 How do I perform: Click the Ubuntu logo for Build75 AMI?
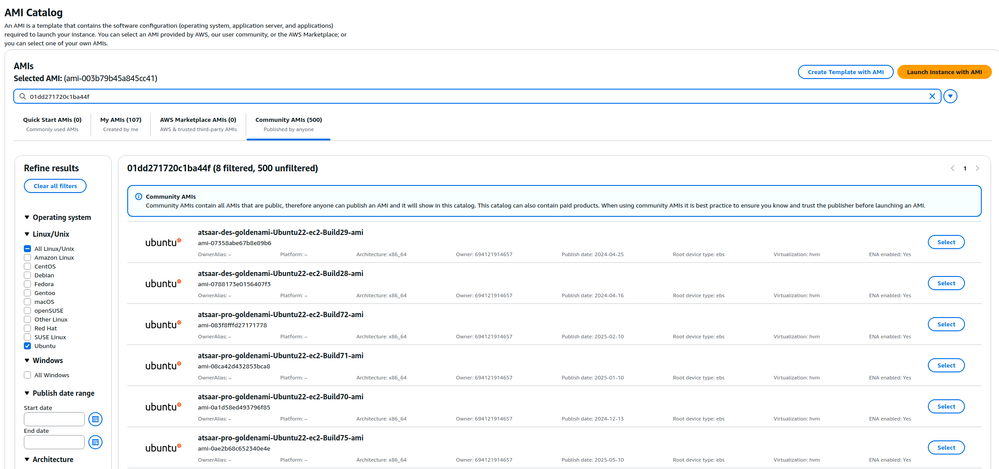pyautogui.click(x=163, y=448)
